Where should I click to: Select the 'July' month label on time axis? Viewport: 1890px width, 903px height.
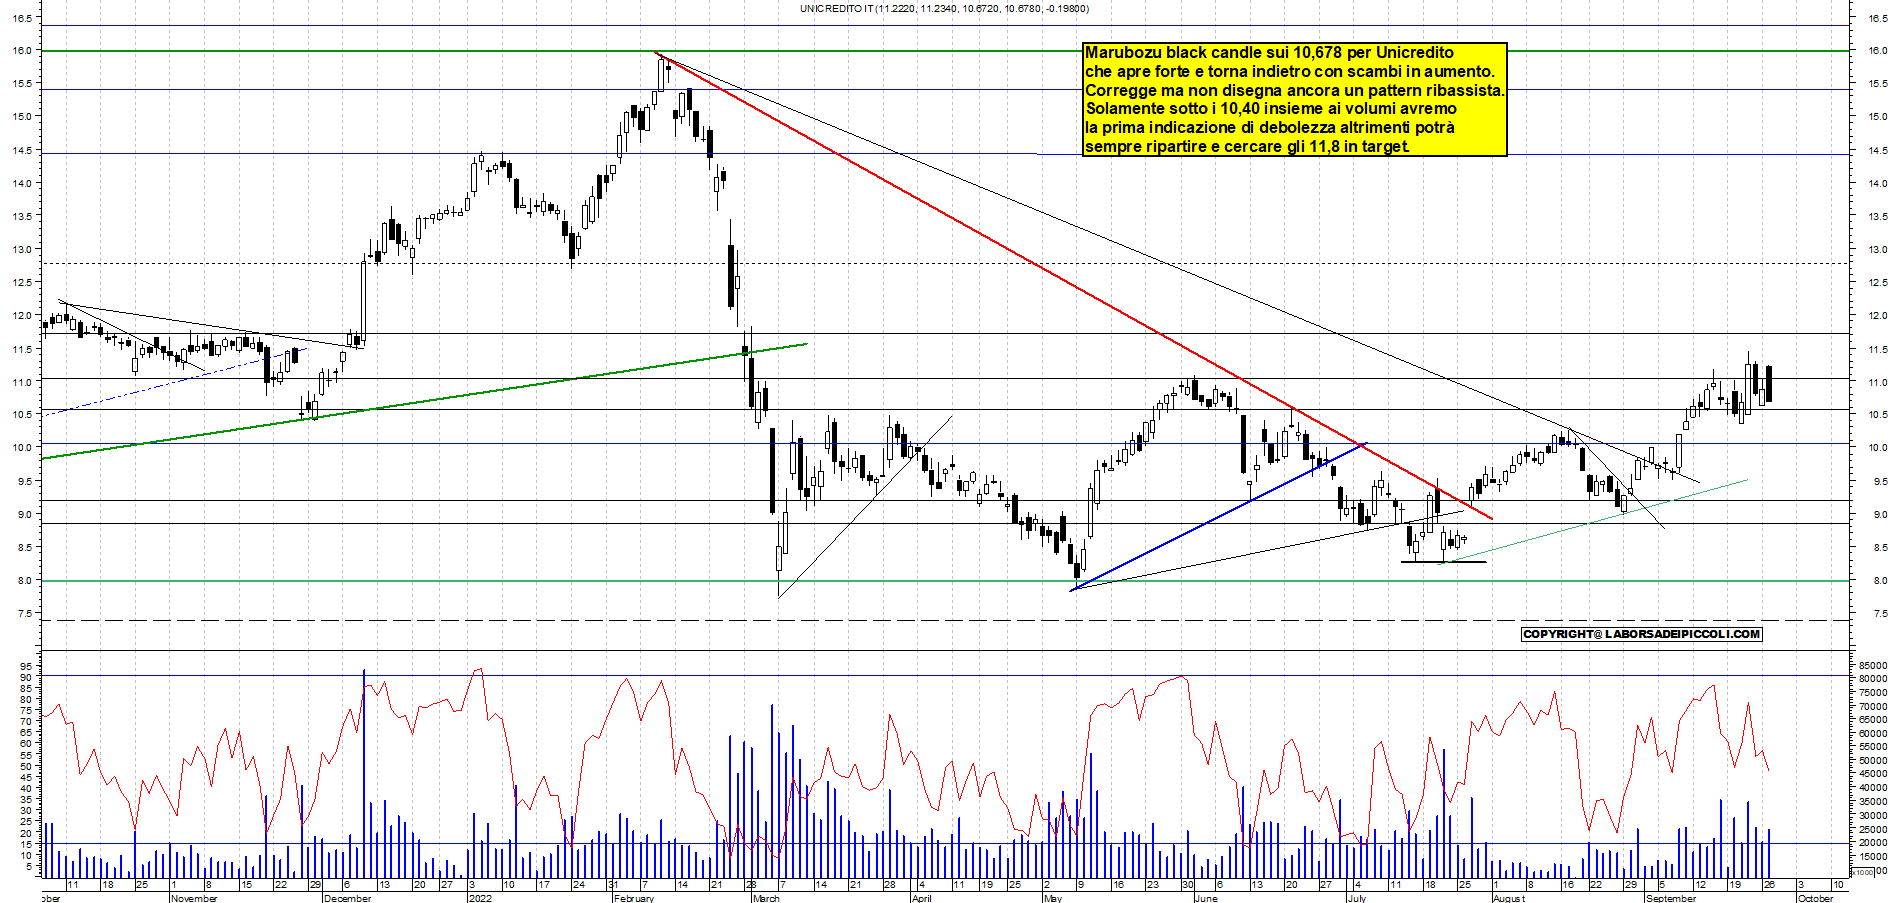(1356, 898)
